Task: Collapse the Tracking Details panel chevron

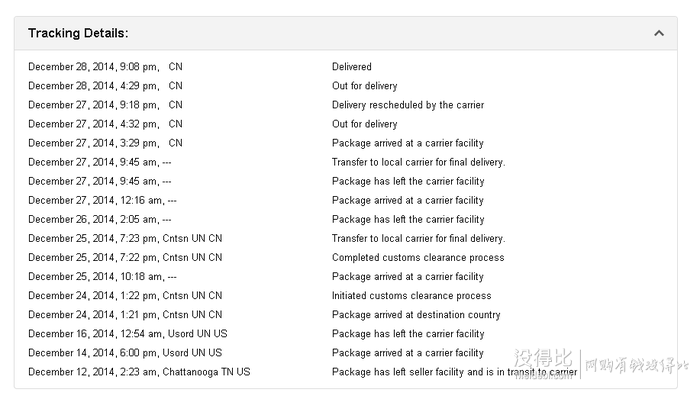Action: point(658,33)
